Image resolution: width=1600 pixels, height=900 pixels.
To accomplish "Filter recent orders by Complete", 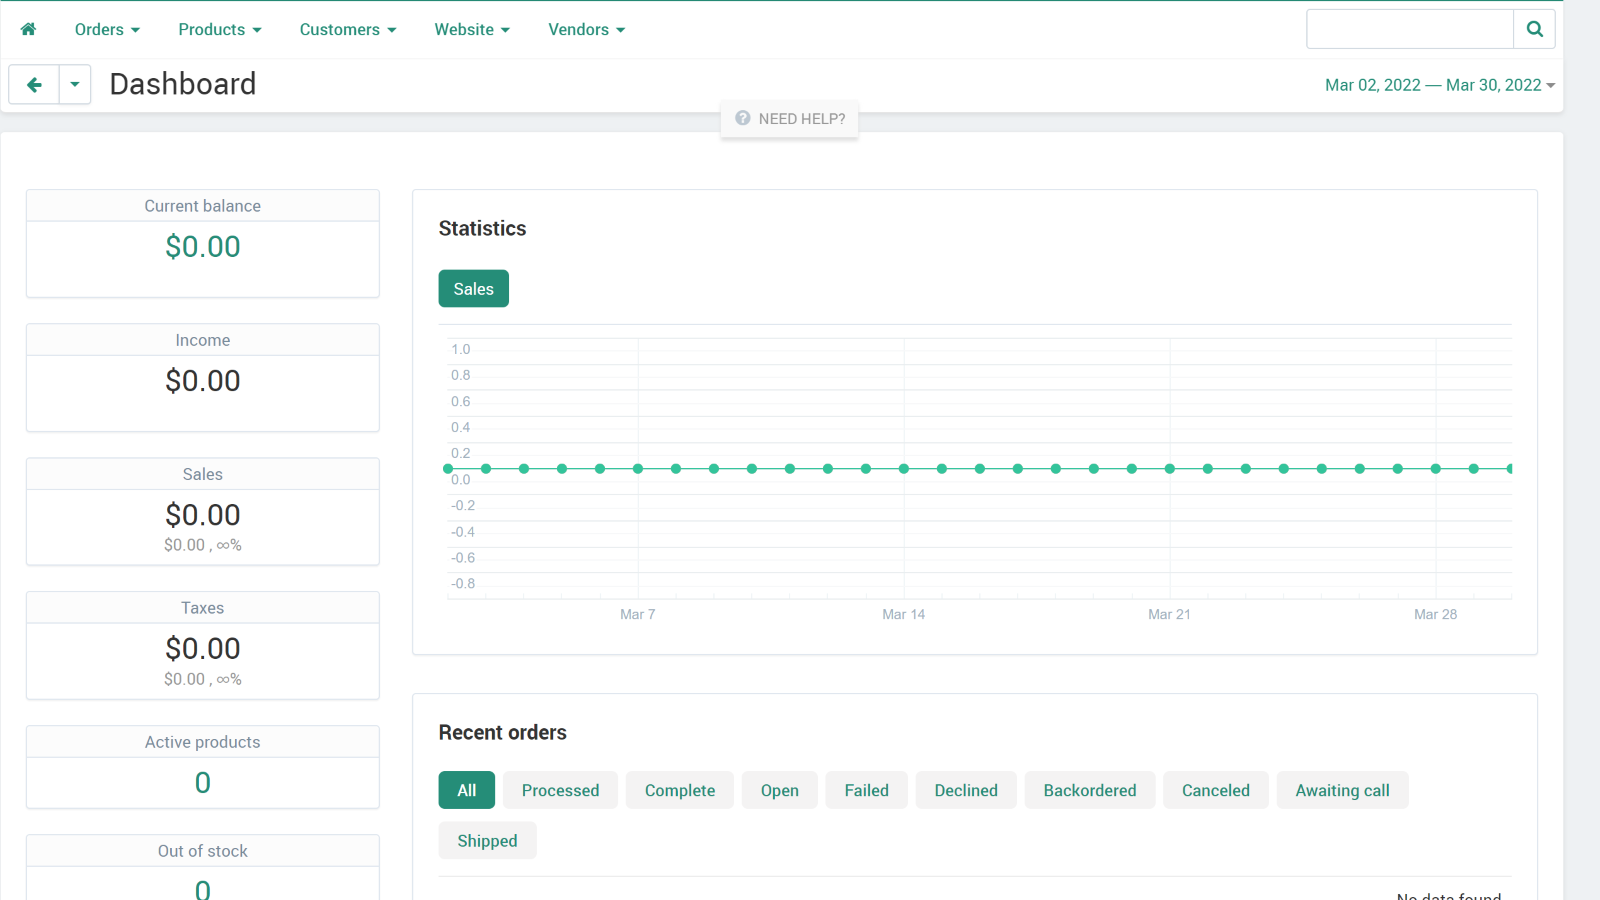I will (x=680, y=790).
